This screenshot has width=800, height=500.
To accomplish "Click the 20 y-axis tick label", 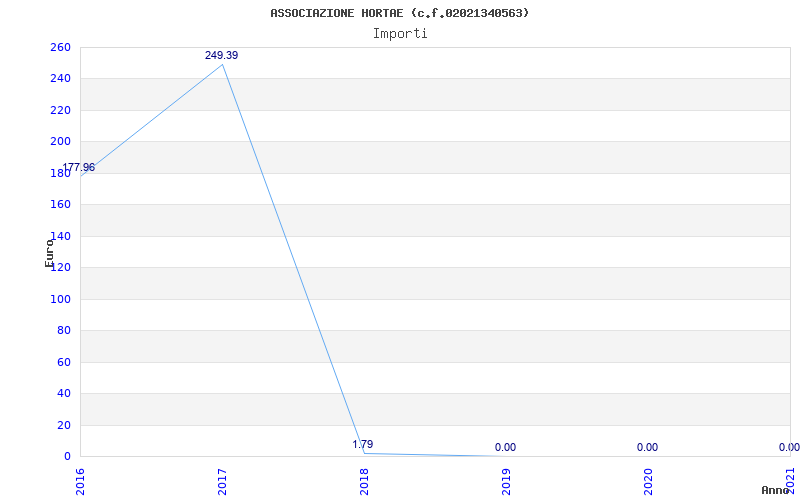I will pos(63,425).
